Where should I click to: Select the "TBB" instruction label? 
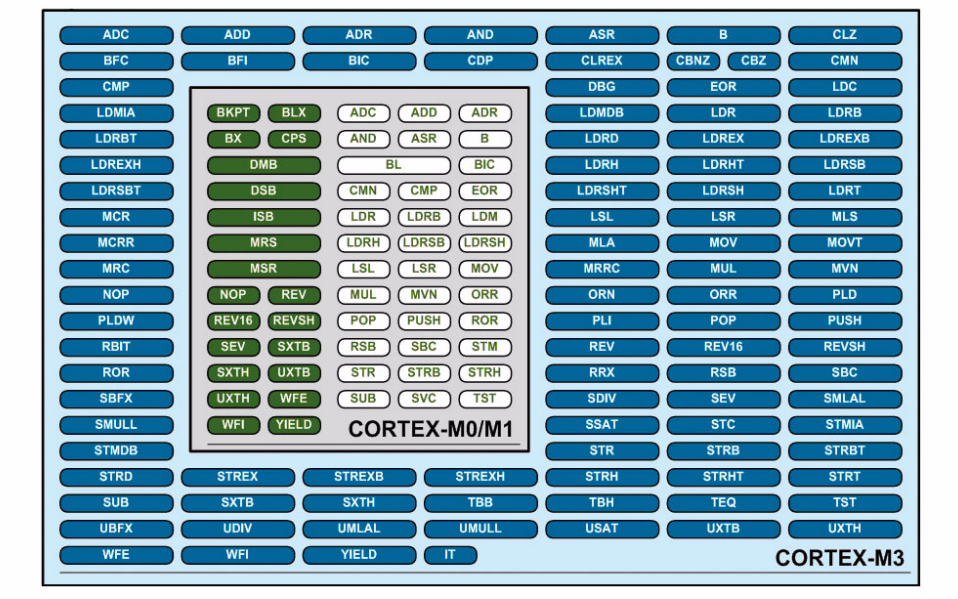point(480,502)
